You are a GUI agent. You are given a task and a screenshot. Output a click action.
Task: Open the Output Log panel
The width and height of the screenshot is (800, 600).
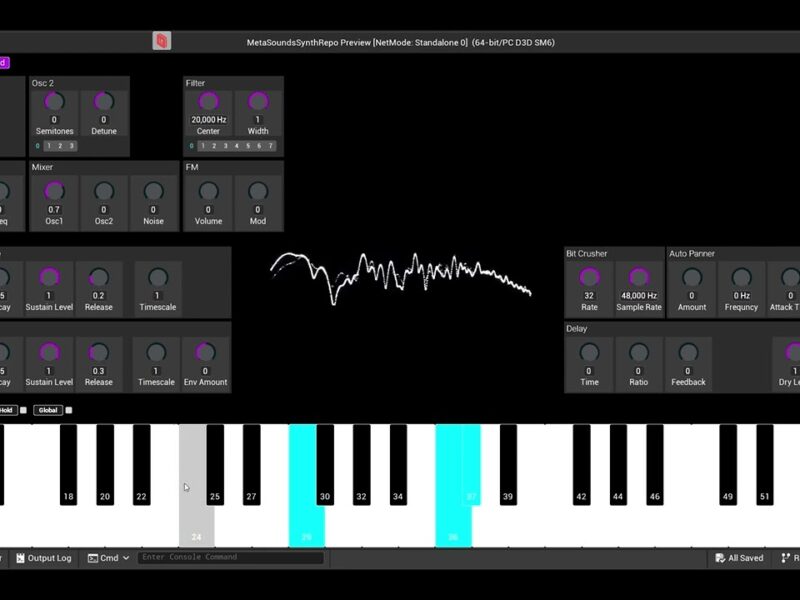(x=44, y=558)
